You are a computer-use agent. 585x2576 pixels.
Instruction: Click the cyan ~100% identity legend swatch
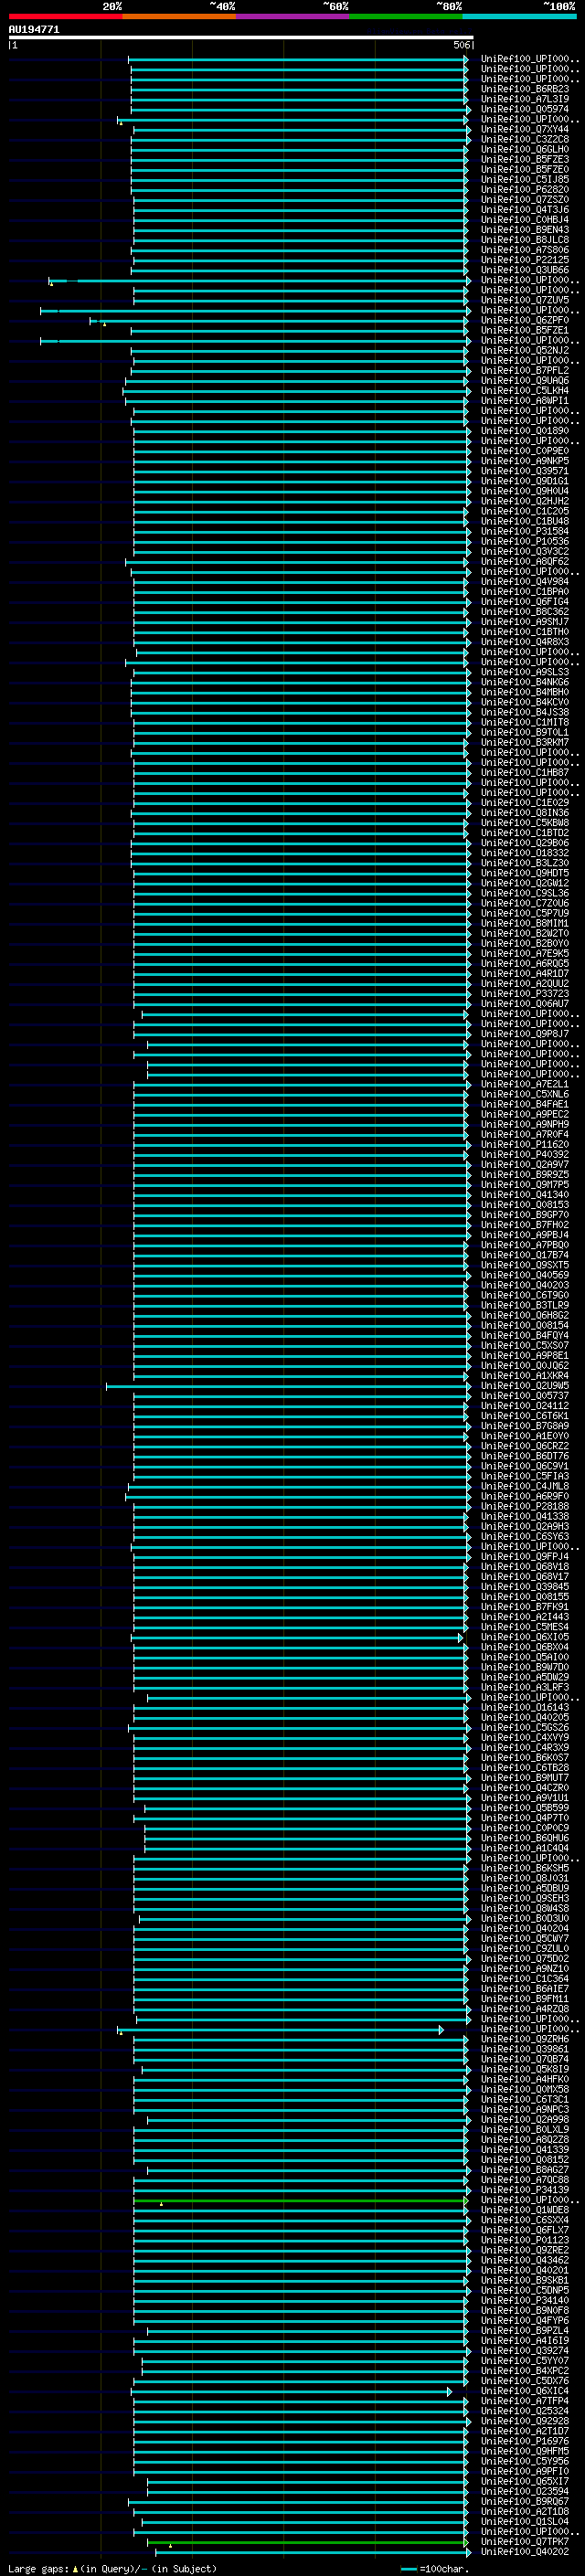(519, 16)
